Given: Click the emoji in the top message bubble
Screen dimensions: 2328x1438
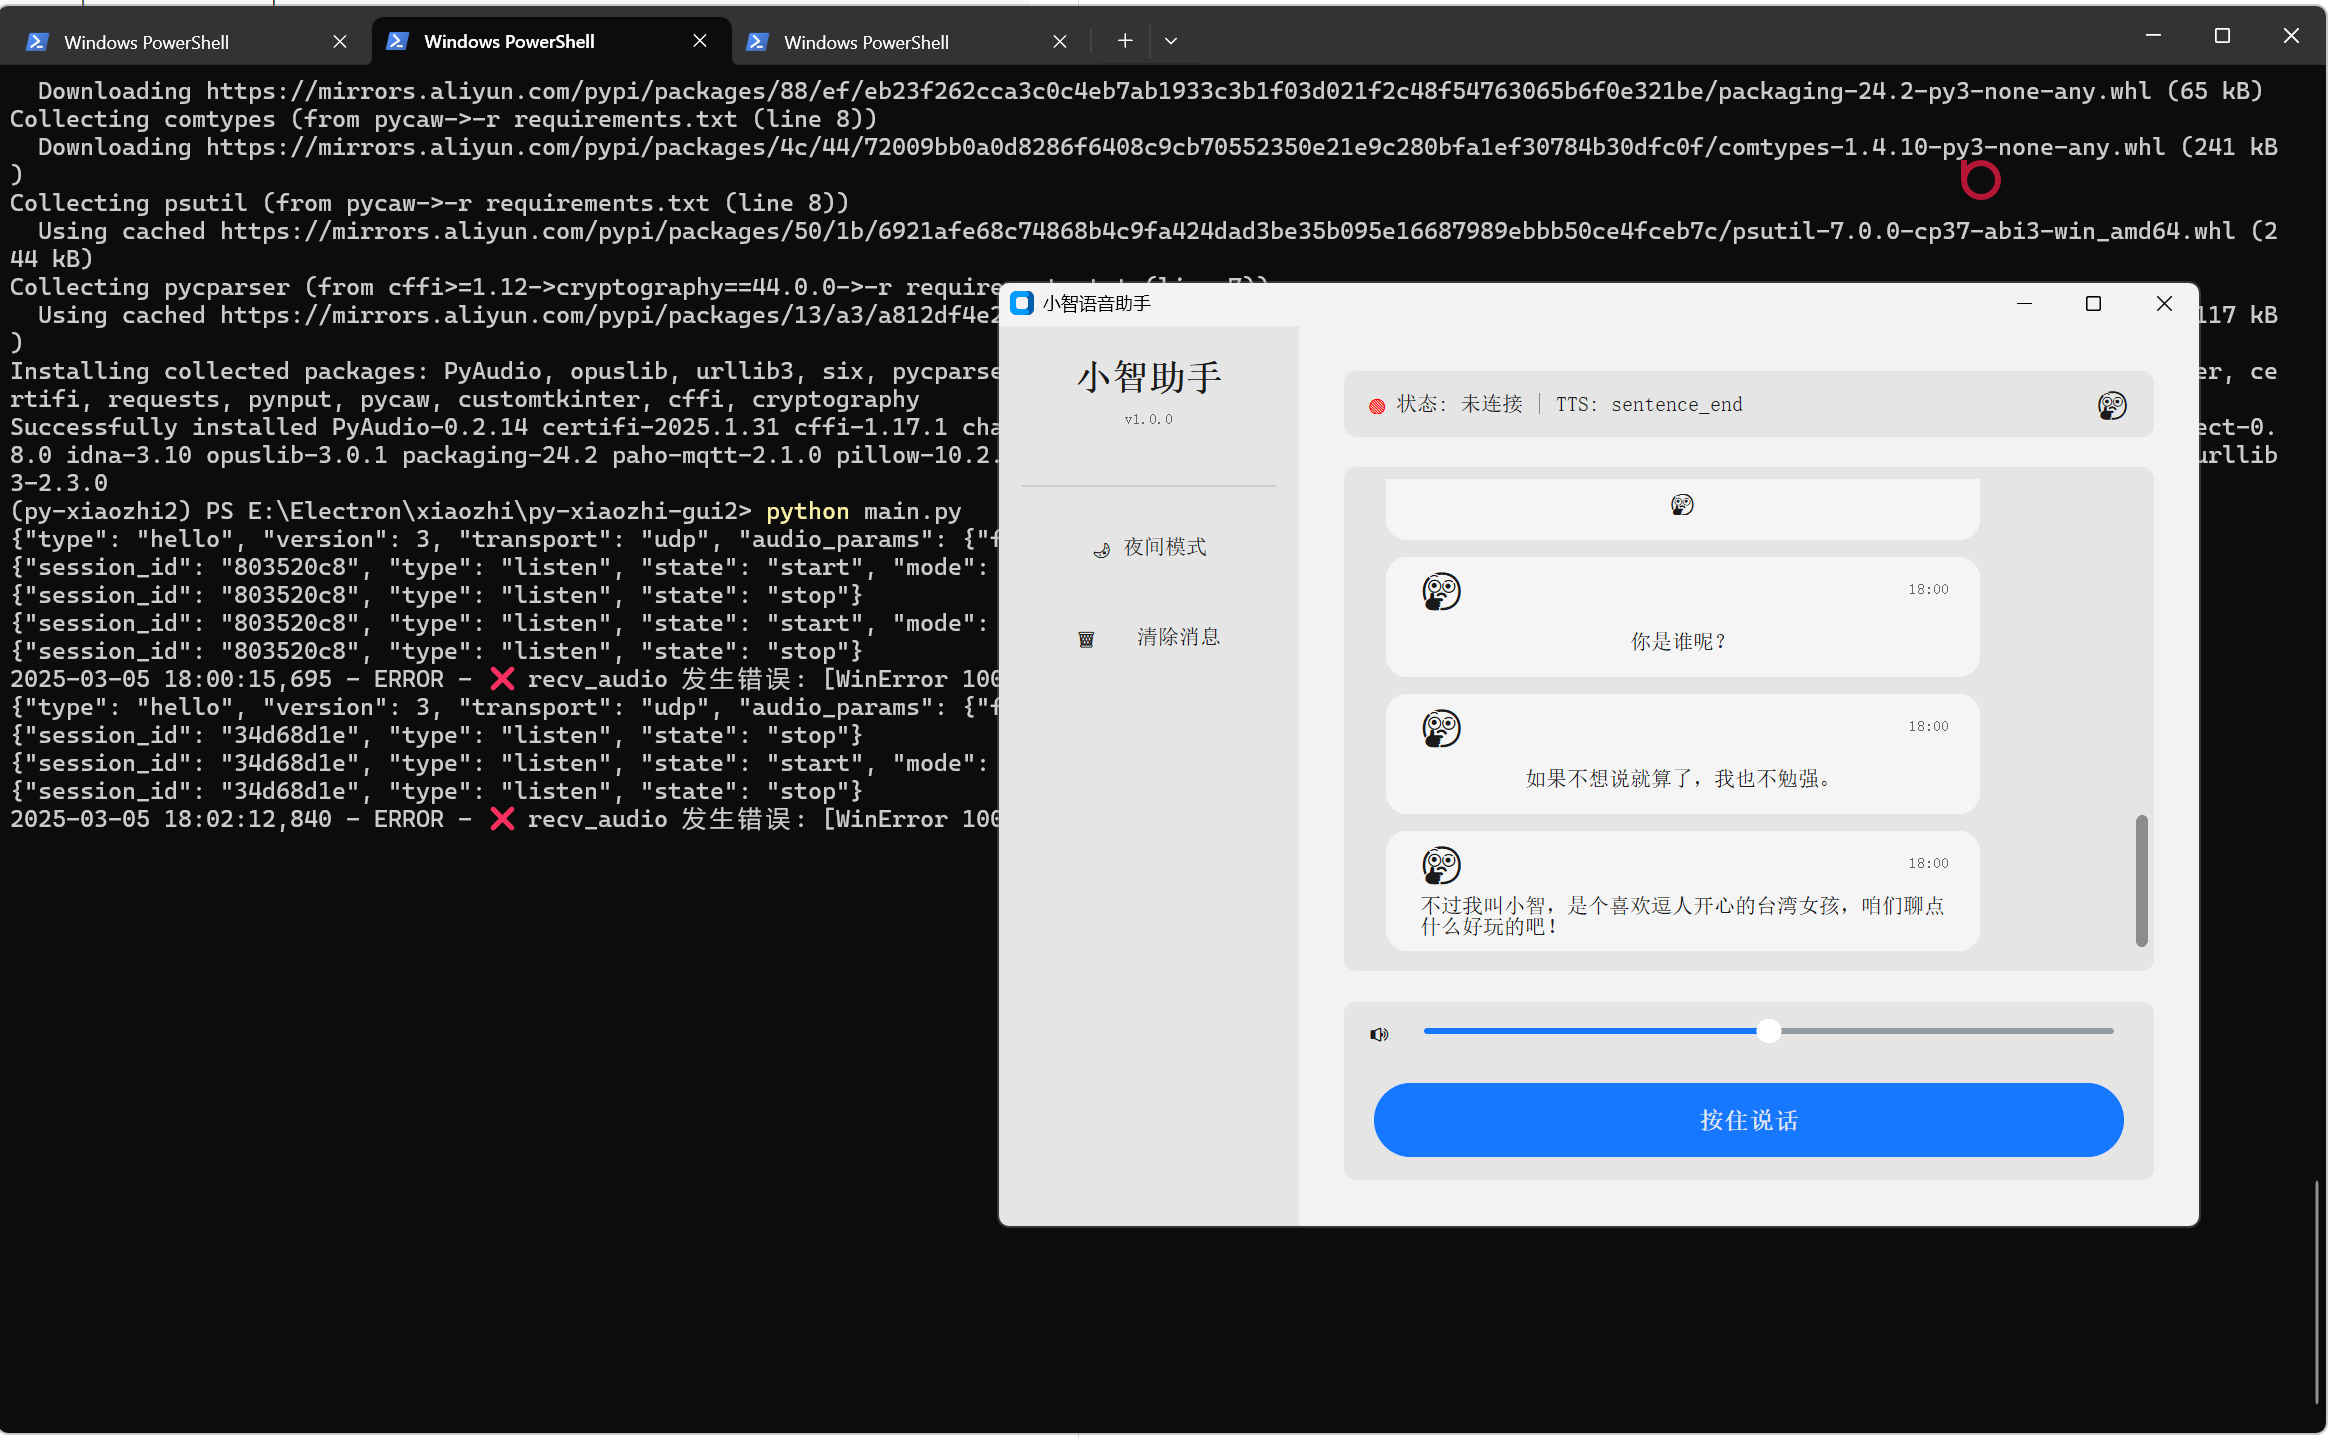Looking at the screenshot, I should coord(1682,505).
